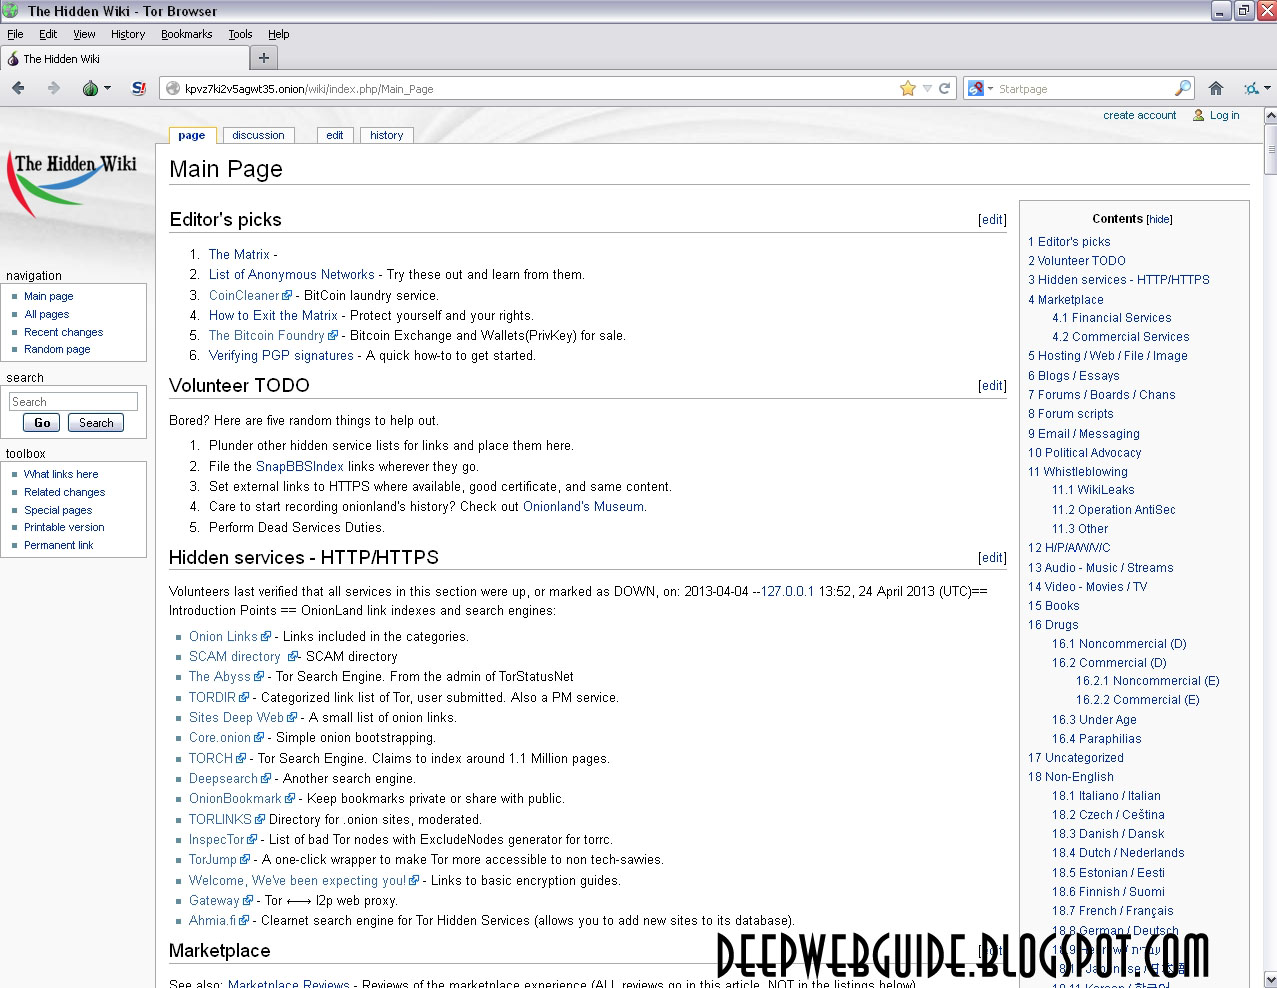
Task: Open the Tor button dropdown arrow
Action: point(107,88)
